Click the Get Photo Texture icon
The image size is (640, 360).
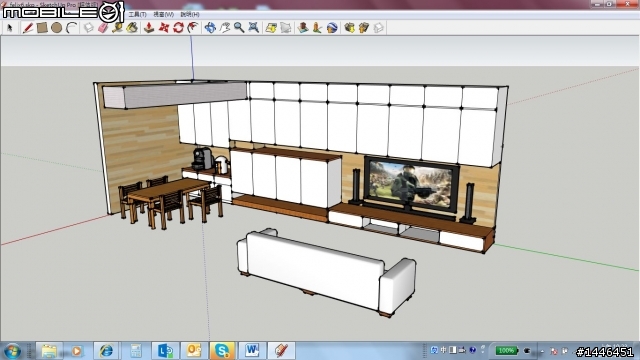349,28
